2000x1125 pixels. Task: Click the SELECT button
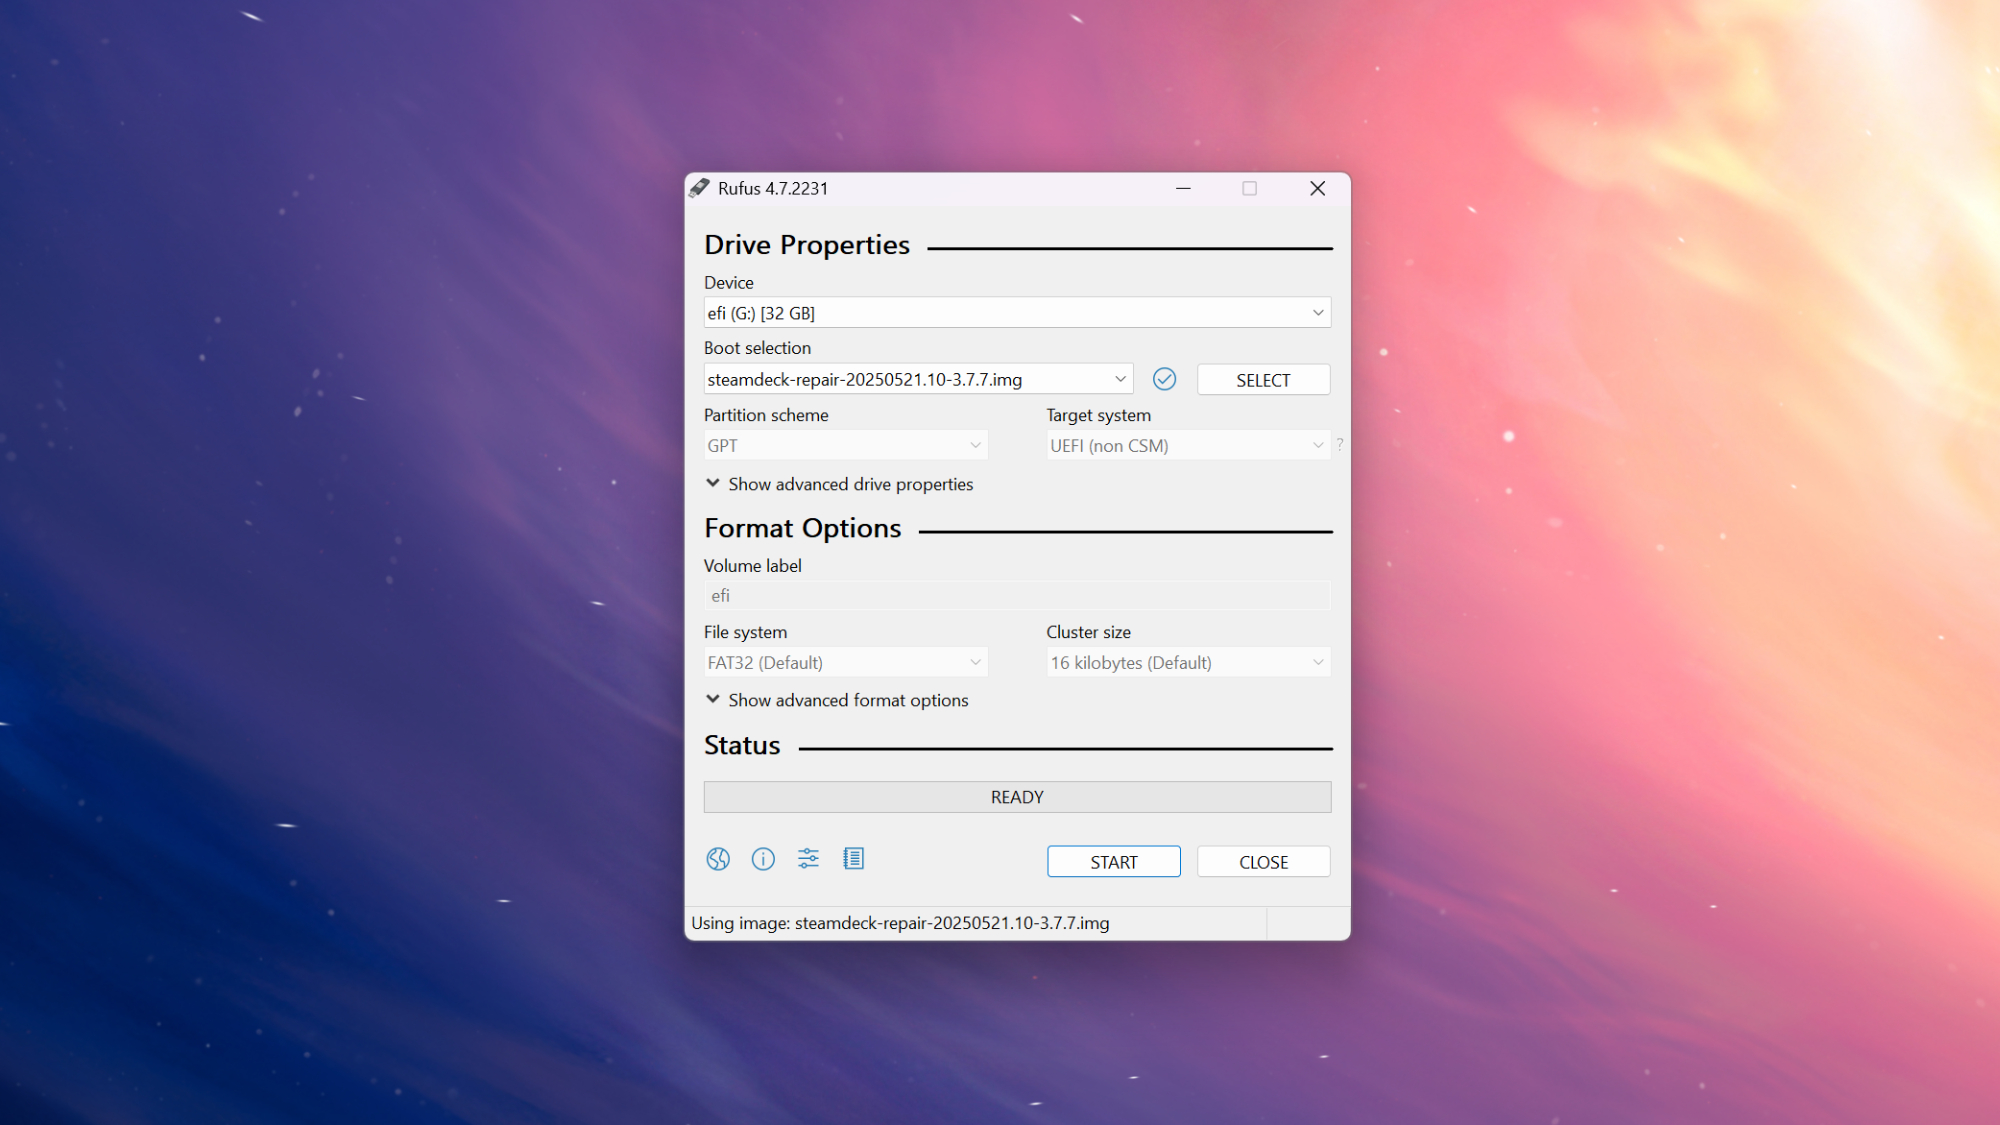(1263, 380)
